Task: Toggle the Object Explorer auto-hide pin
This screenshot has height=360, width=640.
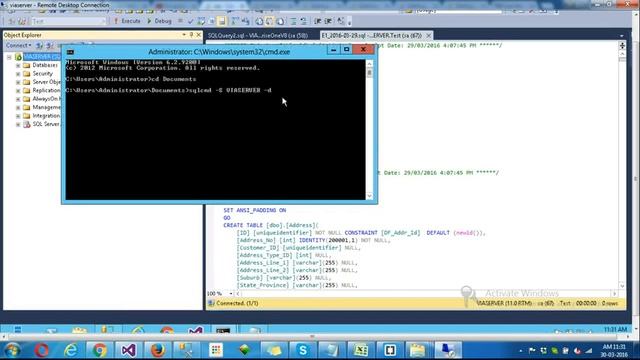Action: click(x=191, y=35)
